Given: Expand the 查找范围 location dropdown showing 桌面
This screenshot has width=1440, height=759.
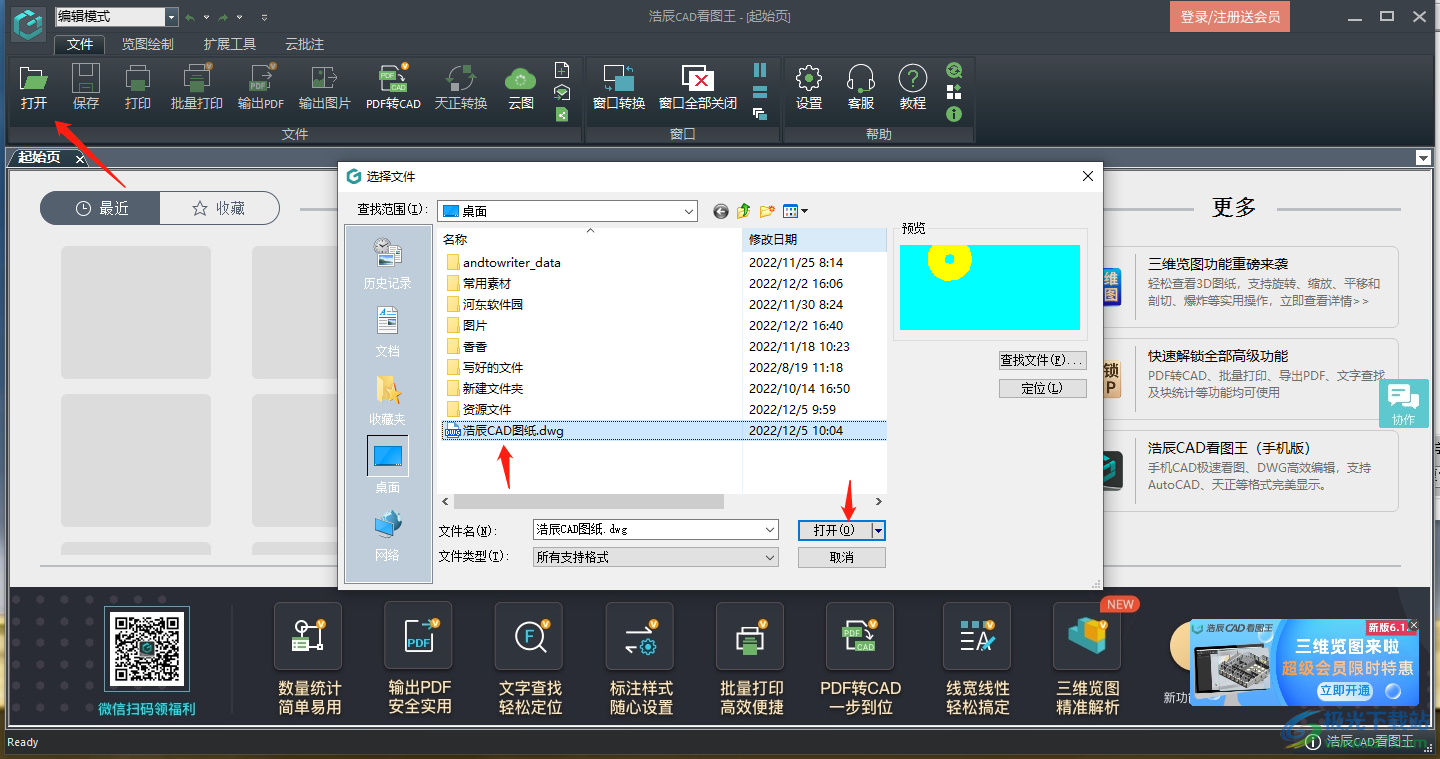Looking at the screenshot, I should 689,211.
